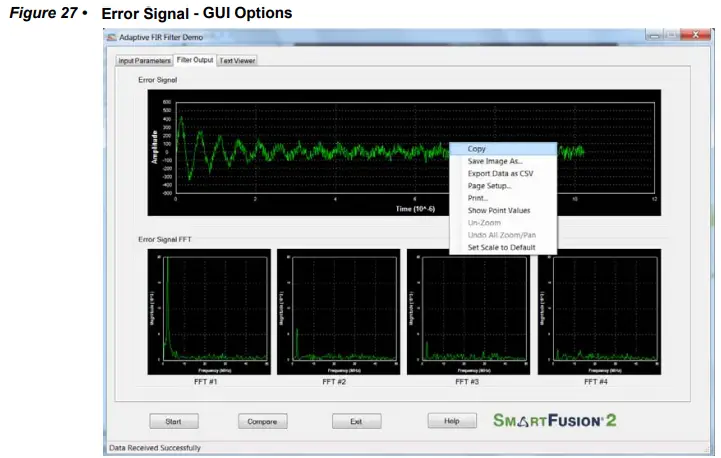This screenshot has height=458, width=721.
Task: Select Save Image As... menu entry
Action: click(503, 161)
